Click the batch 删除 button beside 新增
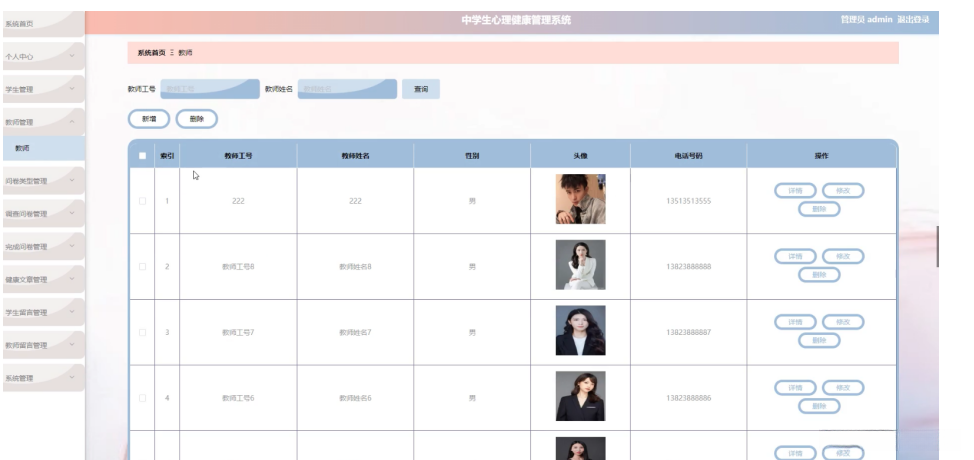The height and width of the screenshot is (460, 974). point(196,119)
